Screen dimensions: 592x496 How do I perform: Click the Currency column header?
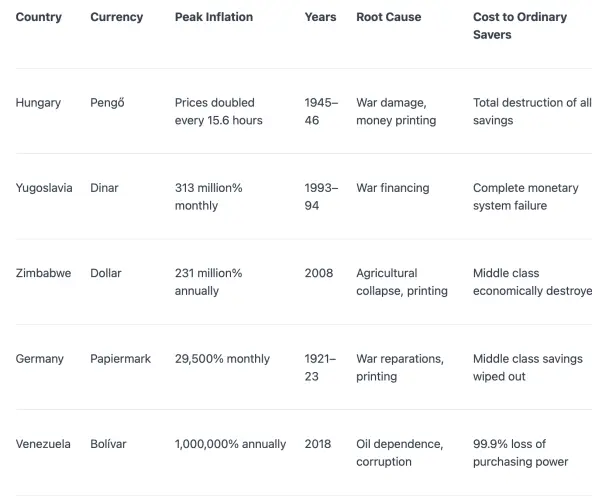coord(117,17)
